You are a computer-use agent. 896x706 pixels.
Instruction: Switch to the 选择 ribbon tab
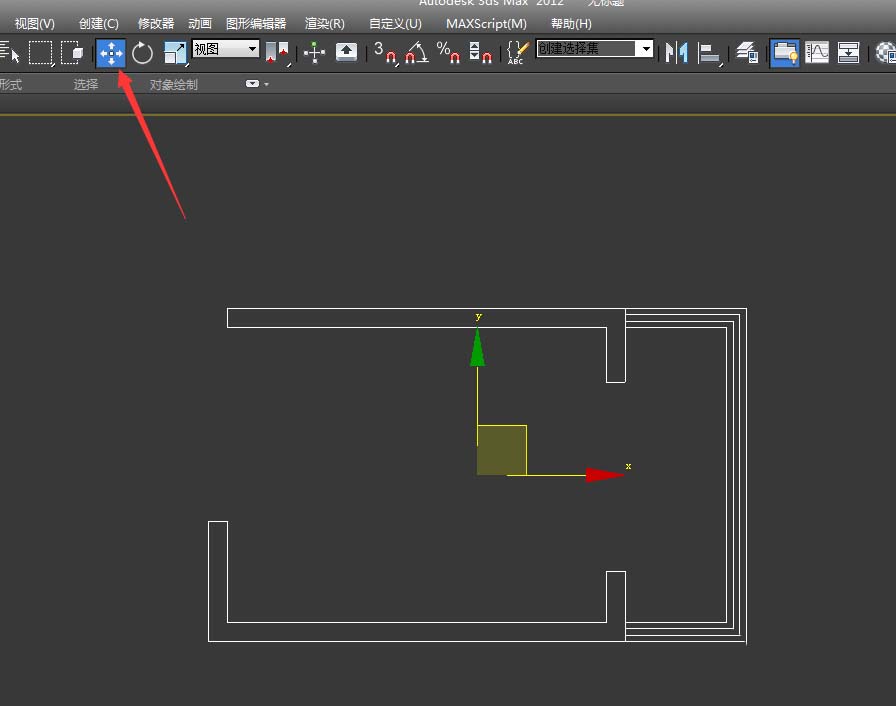click(x=86, y=85)
